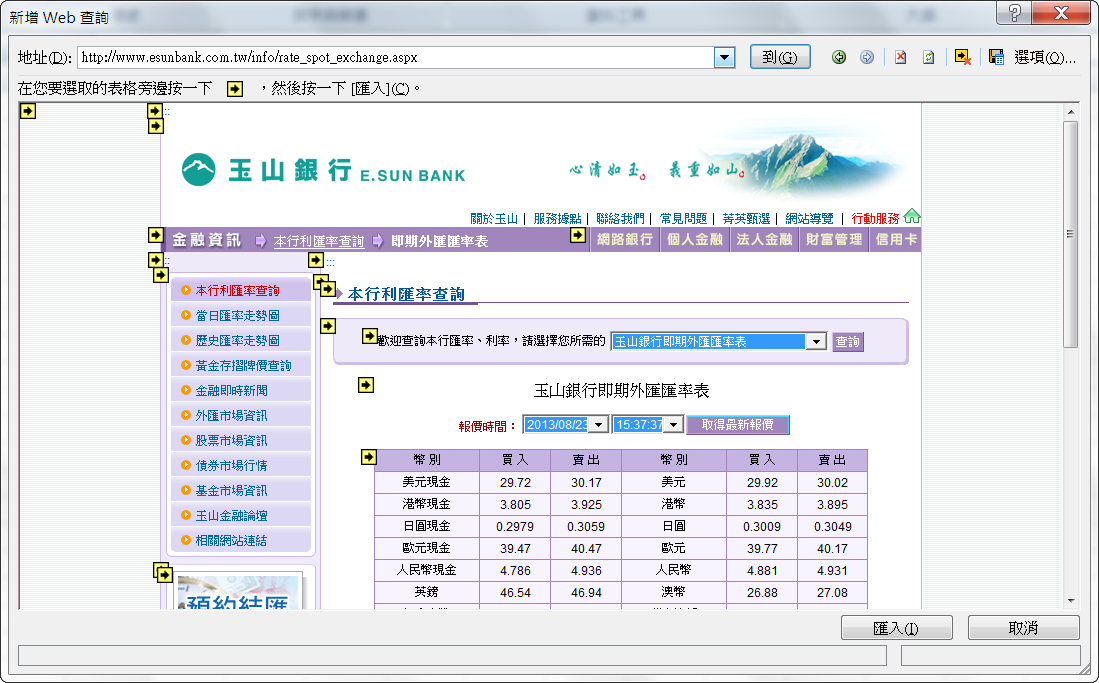Click the 取得最新報價 button
Screen dimensions: 1099x683
click(737, 424)
